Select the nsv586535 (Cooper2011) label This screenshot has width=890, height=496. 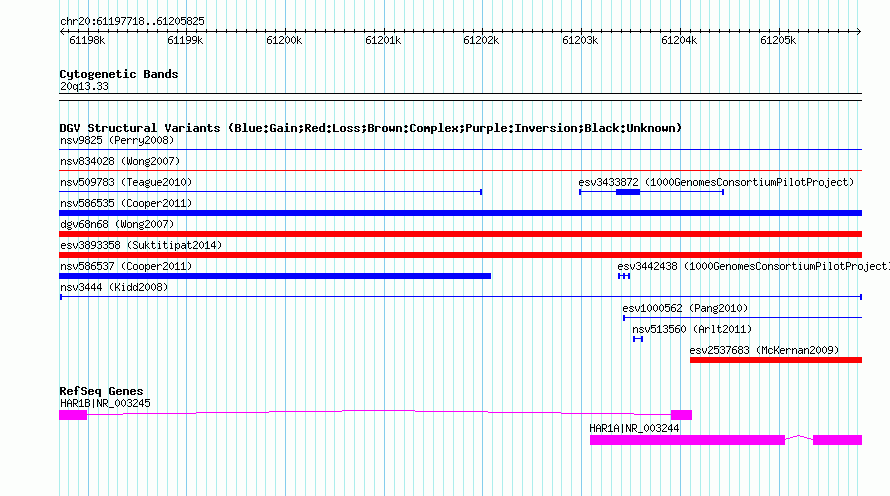point(126,203)
